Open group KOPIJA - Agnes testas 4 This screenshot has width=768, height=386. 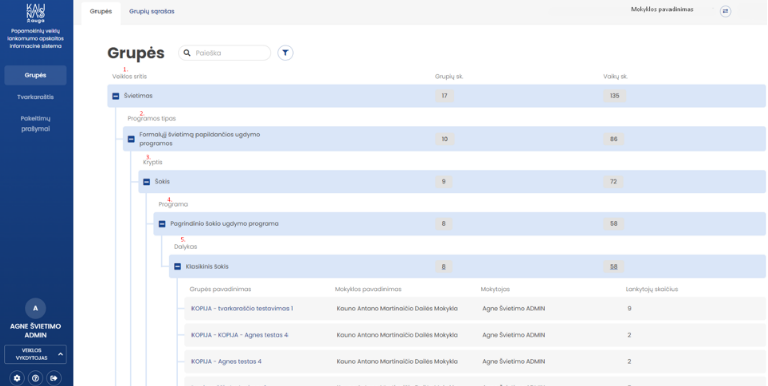click(226, 362)
